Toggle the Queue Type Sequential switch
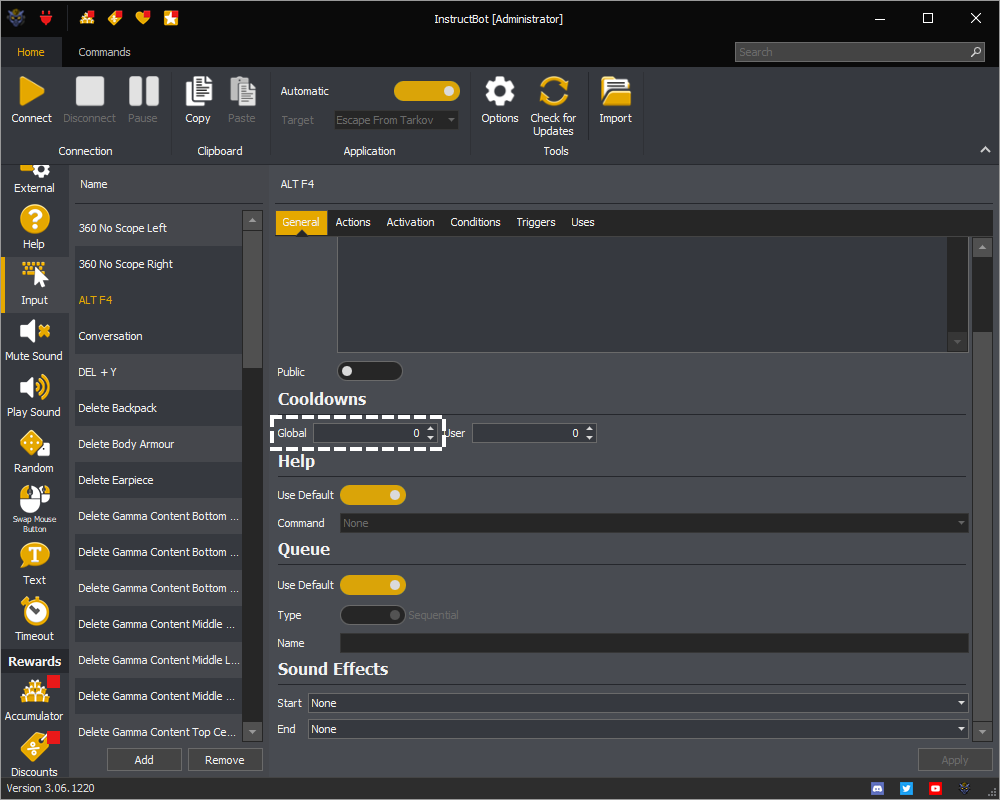 click(373, 615)
